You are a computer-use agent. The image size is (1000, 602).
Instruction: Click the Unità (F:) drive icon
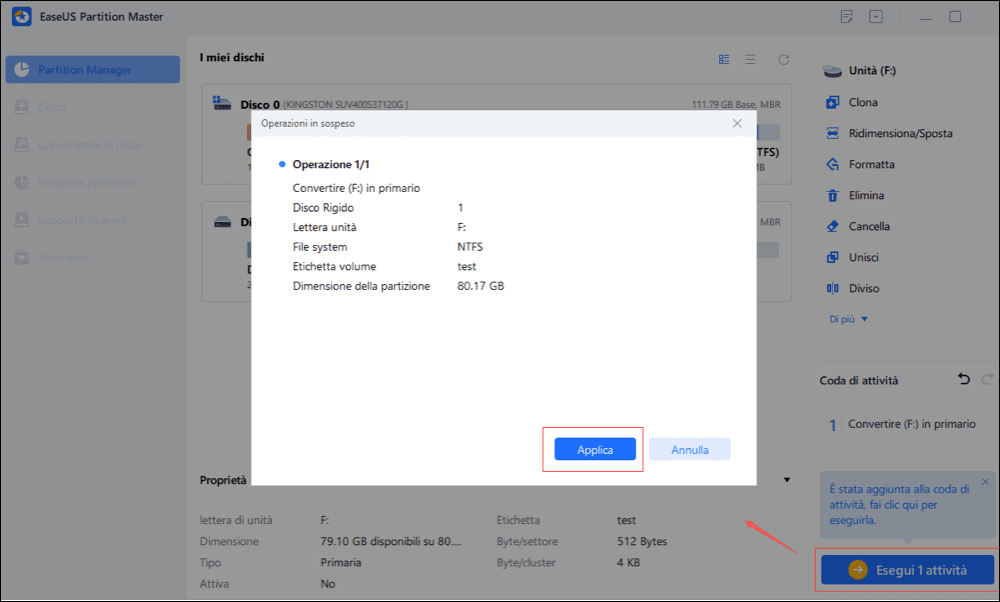point(832,71)
